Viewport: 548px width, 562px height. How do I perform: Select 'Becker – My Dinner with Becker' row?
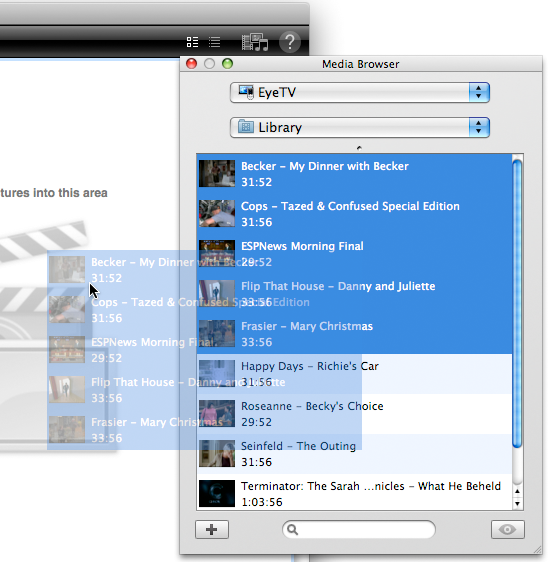[x=354, y=174]
